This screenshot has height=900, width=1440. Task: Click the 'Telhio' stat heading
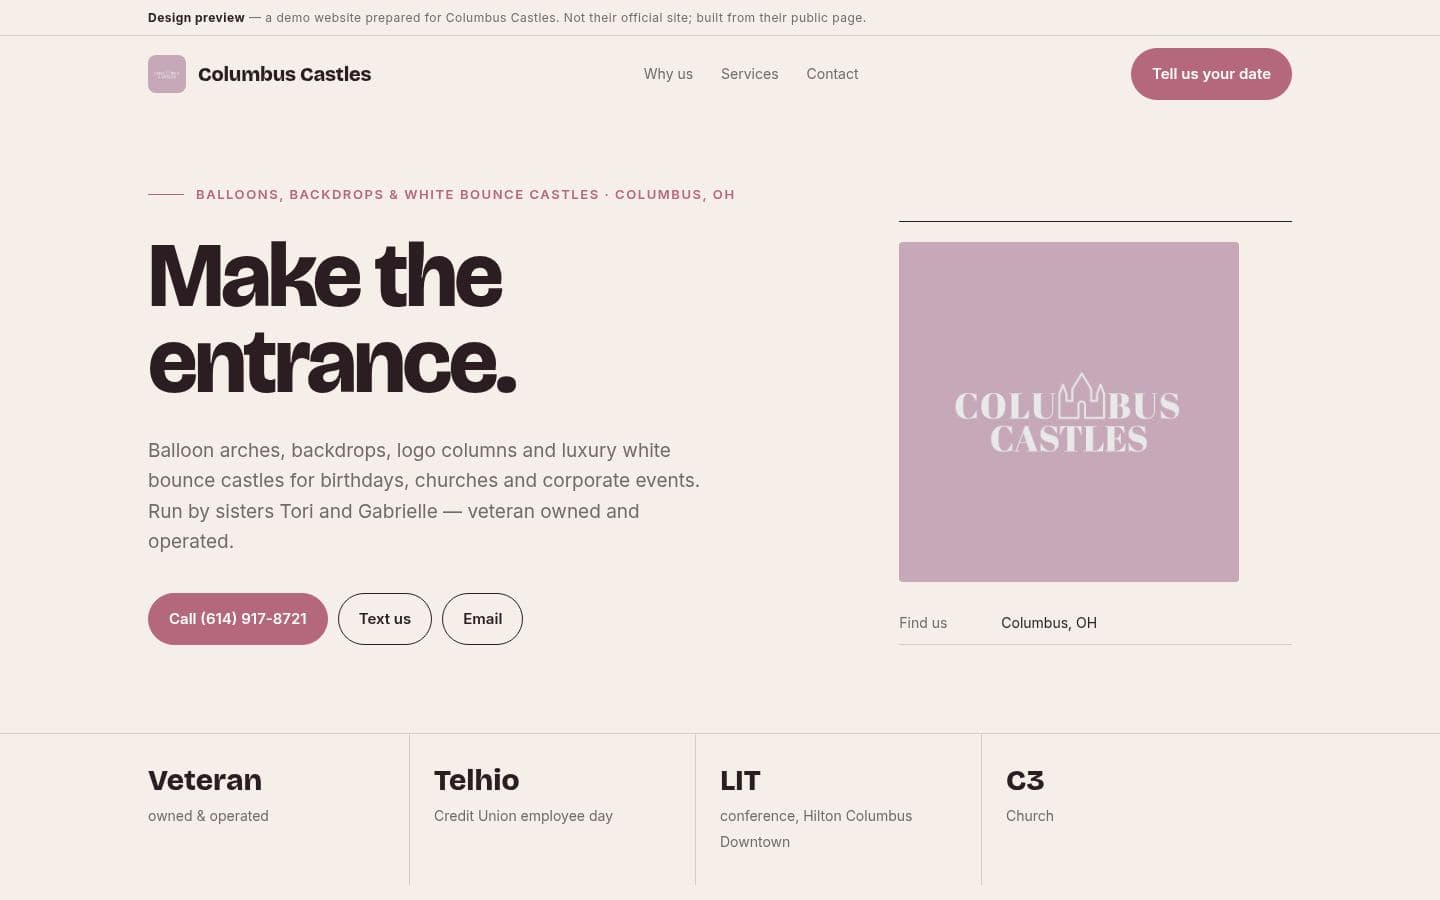[x=476, y=780]
